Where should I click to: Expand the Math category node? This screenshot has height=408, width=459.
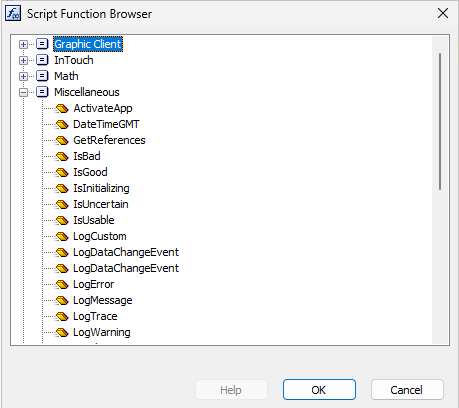(x=23, y=76)
